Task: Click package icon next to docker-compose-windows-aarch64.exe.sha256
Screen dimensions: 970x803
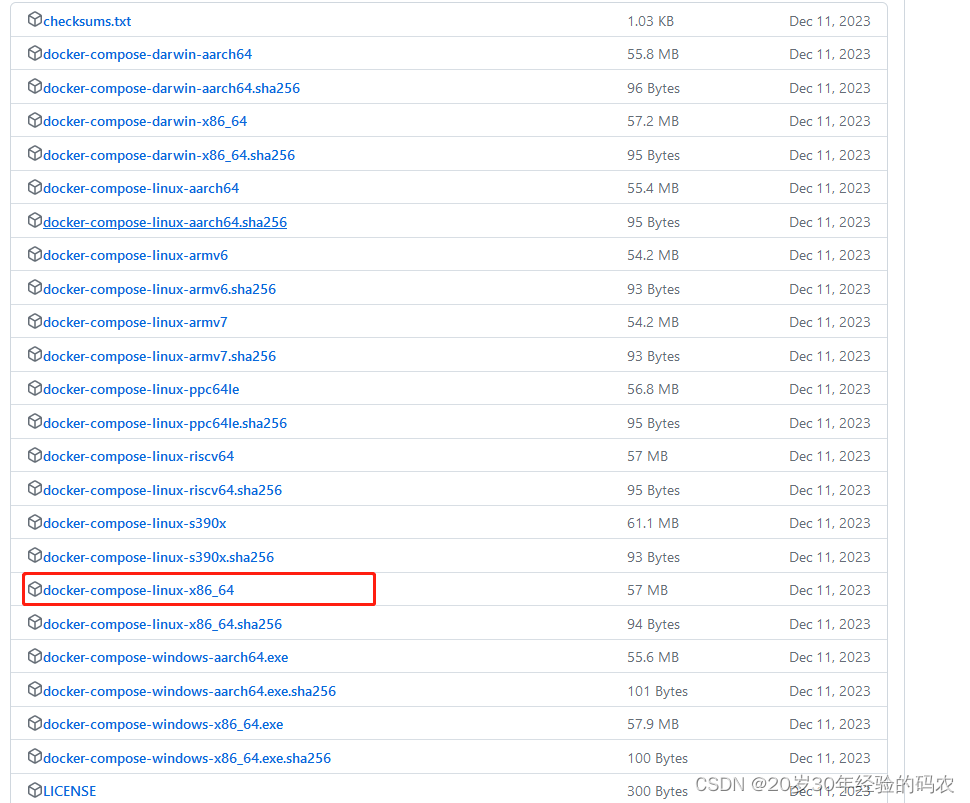Action: (x=35, y=690)
